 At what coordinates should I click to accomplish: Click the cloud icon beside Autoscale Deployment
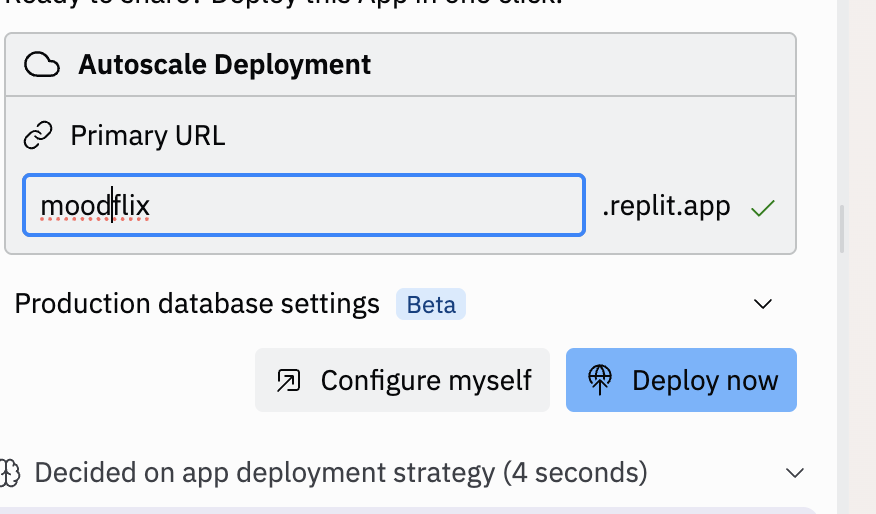(42, 65)
